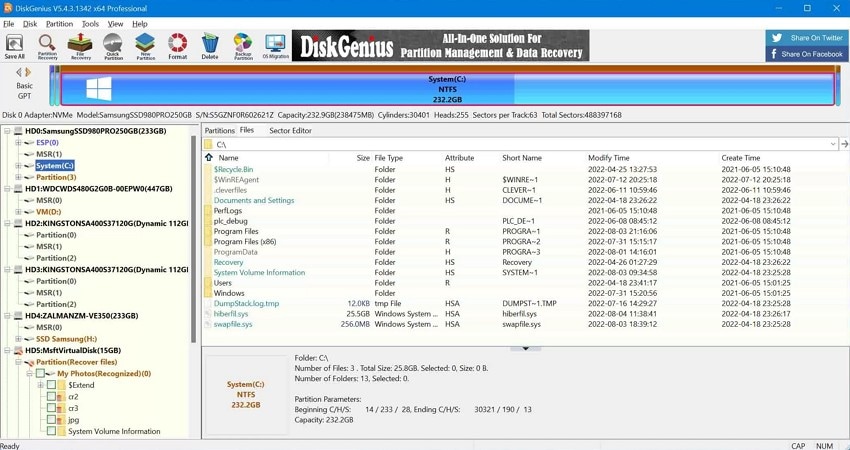
Task: Collapse details pane with down triangle
Action: click(x=525, y=349)
